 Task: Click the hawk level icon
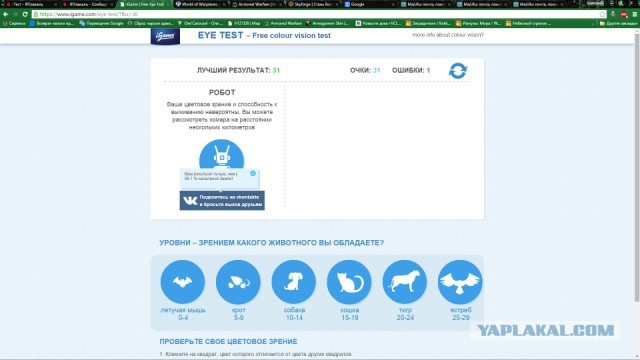460,282
